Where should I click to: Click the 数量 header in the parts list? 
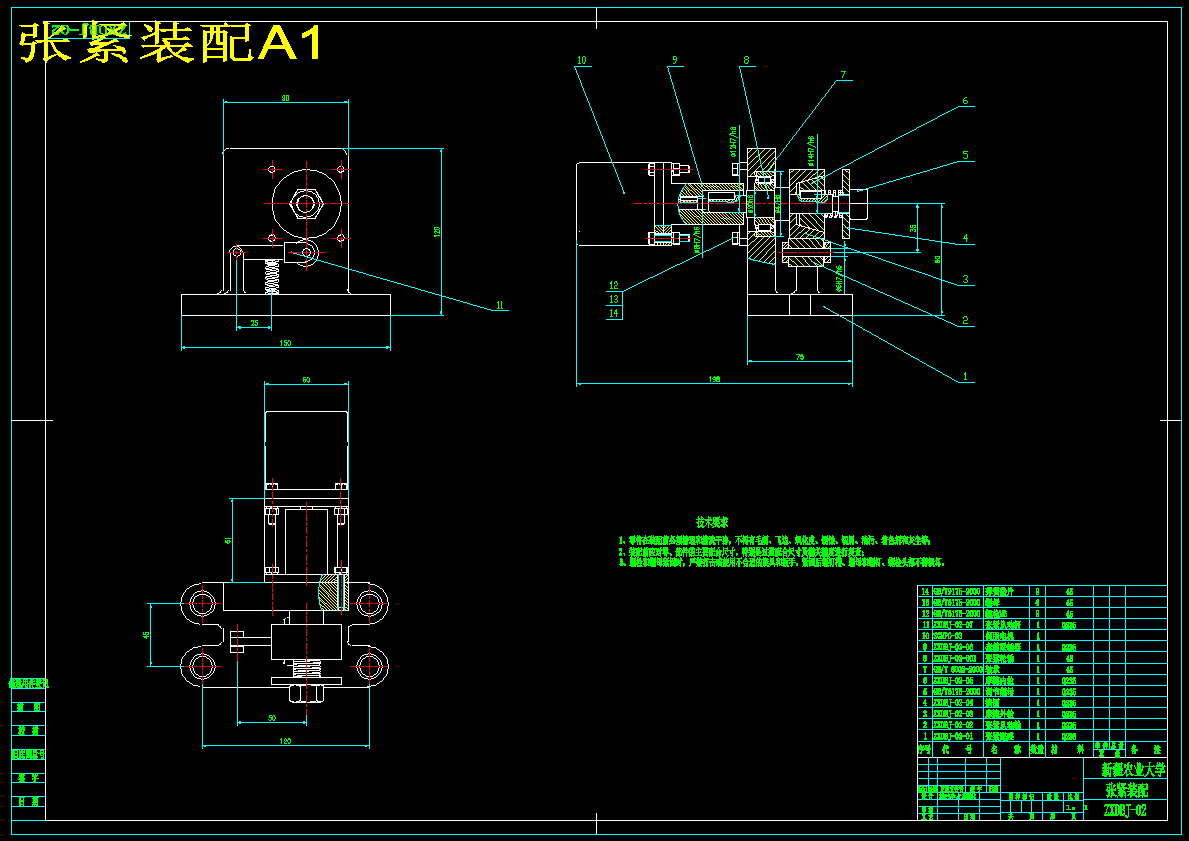pos(1037,749)
